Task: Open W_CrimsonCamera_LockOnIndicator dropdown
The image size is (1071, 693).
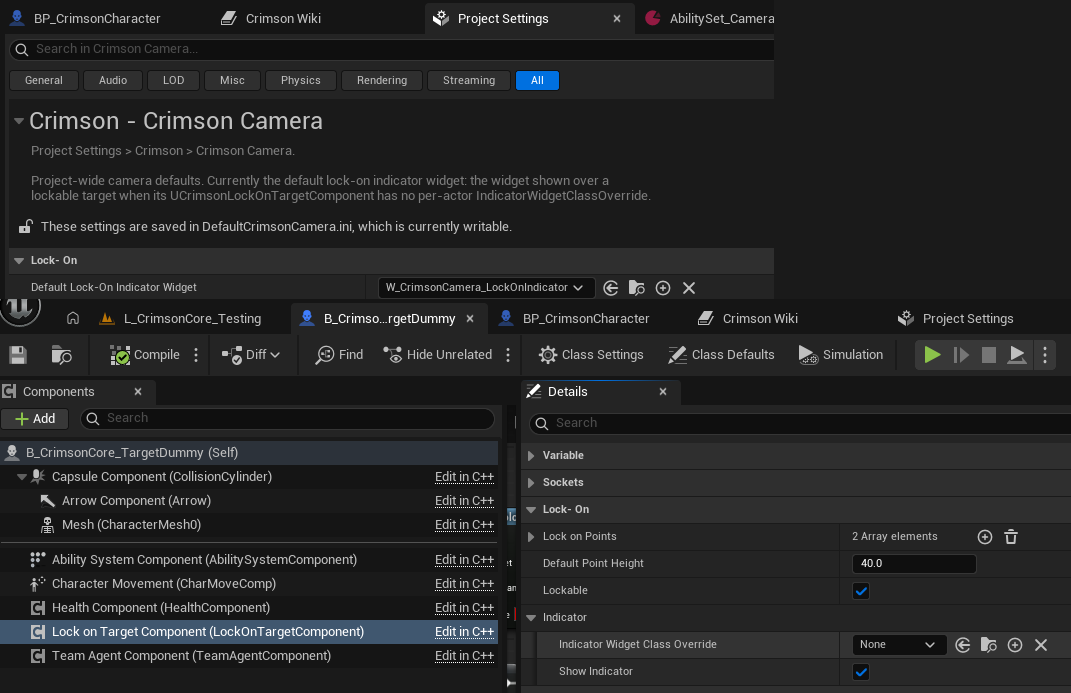Action: tap(486, 287)
